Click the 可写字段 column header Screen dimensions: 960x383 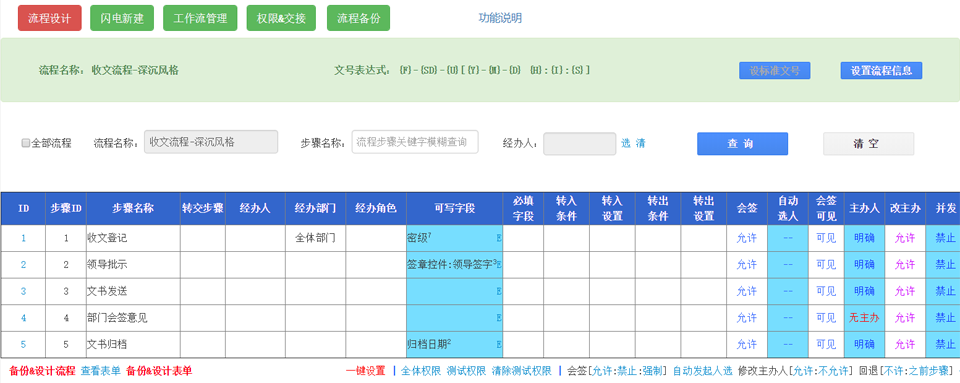(454, 208)
